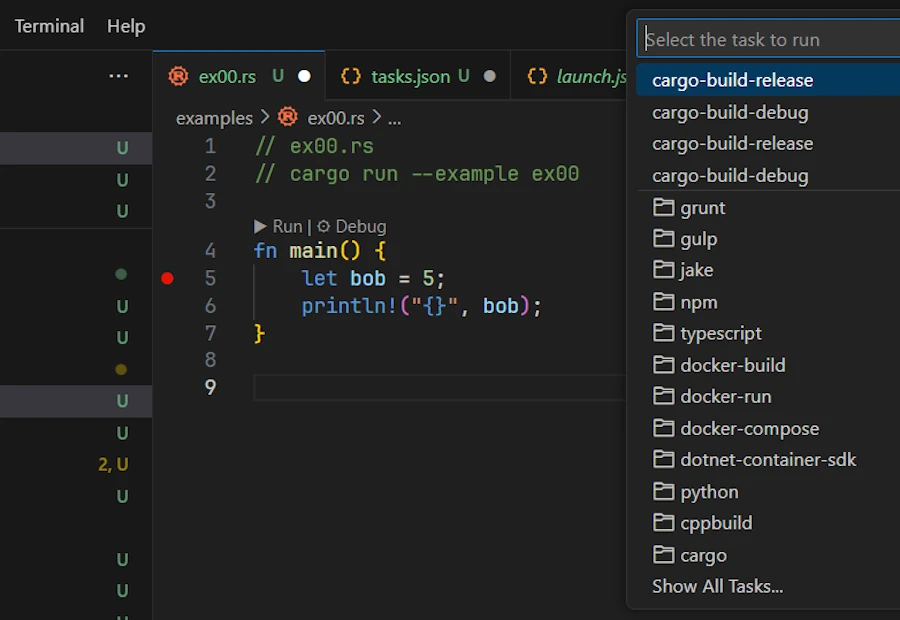Close tasks.json tab via unsaved dot

click(490, 76)
